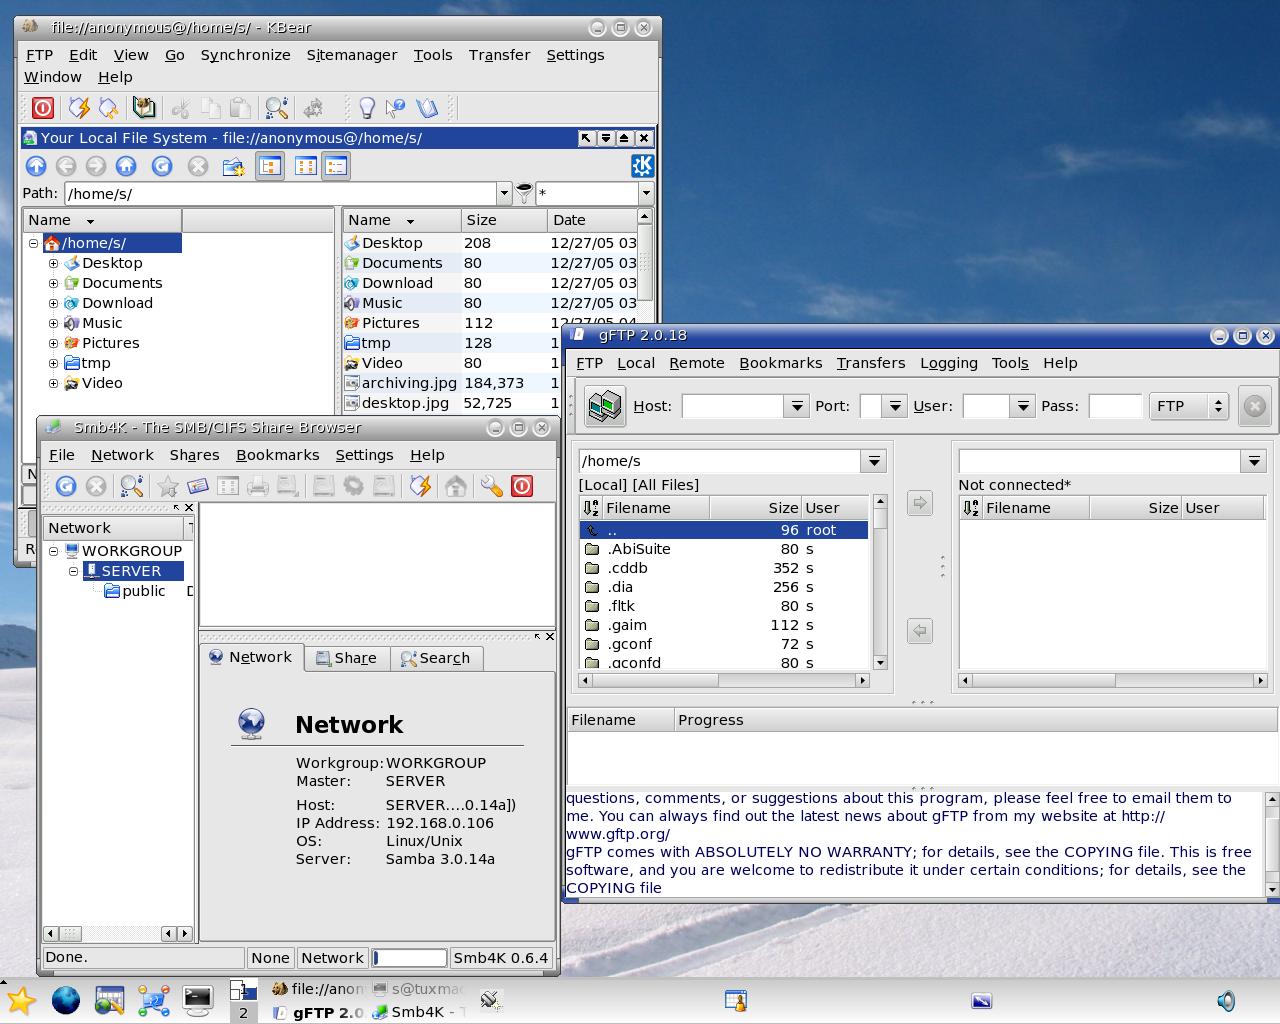The image size is (1280, 1024).
Task: Click the gFTP log vertical scrollbar
Action: (1272, 844)
